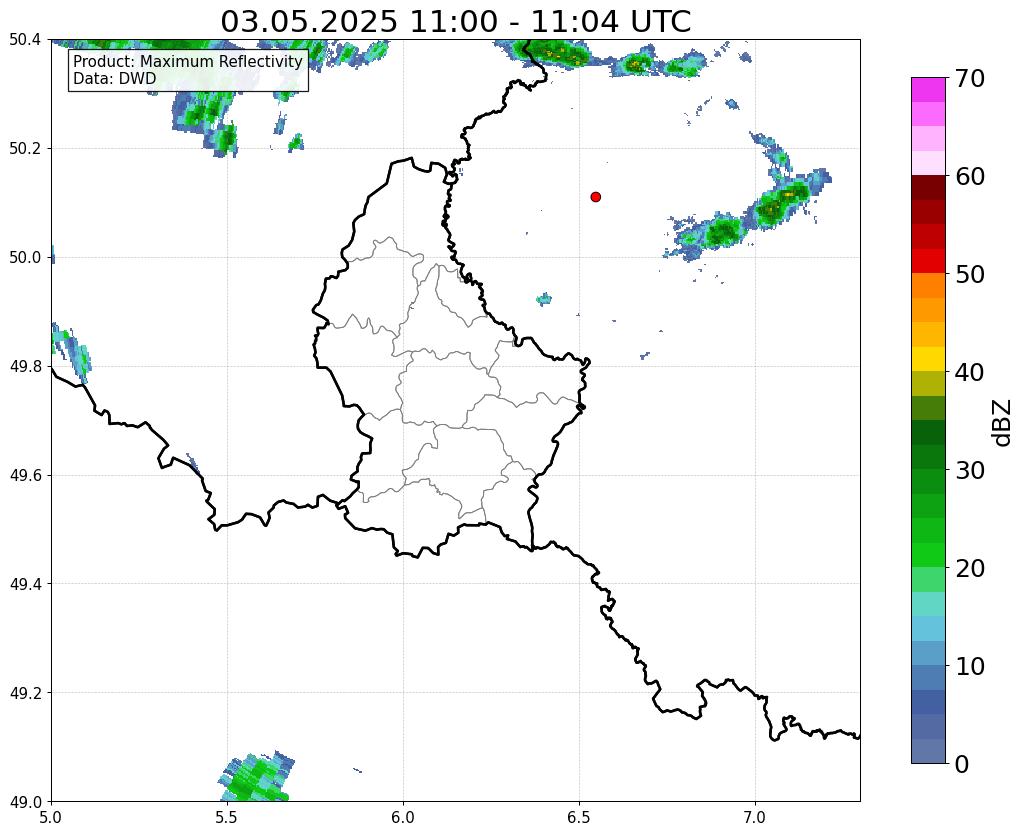This screenshot has width=1023, height=834.
Task: Click the latitude axis label 50.4
Action: (x=25, y=40)
